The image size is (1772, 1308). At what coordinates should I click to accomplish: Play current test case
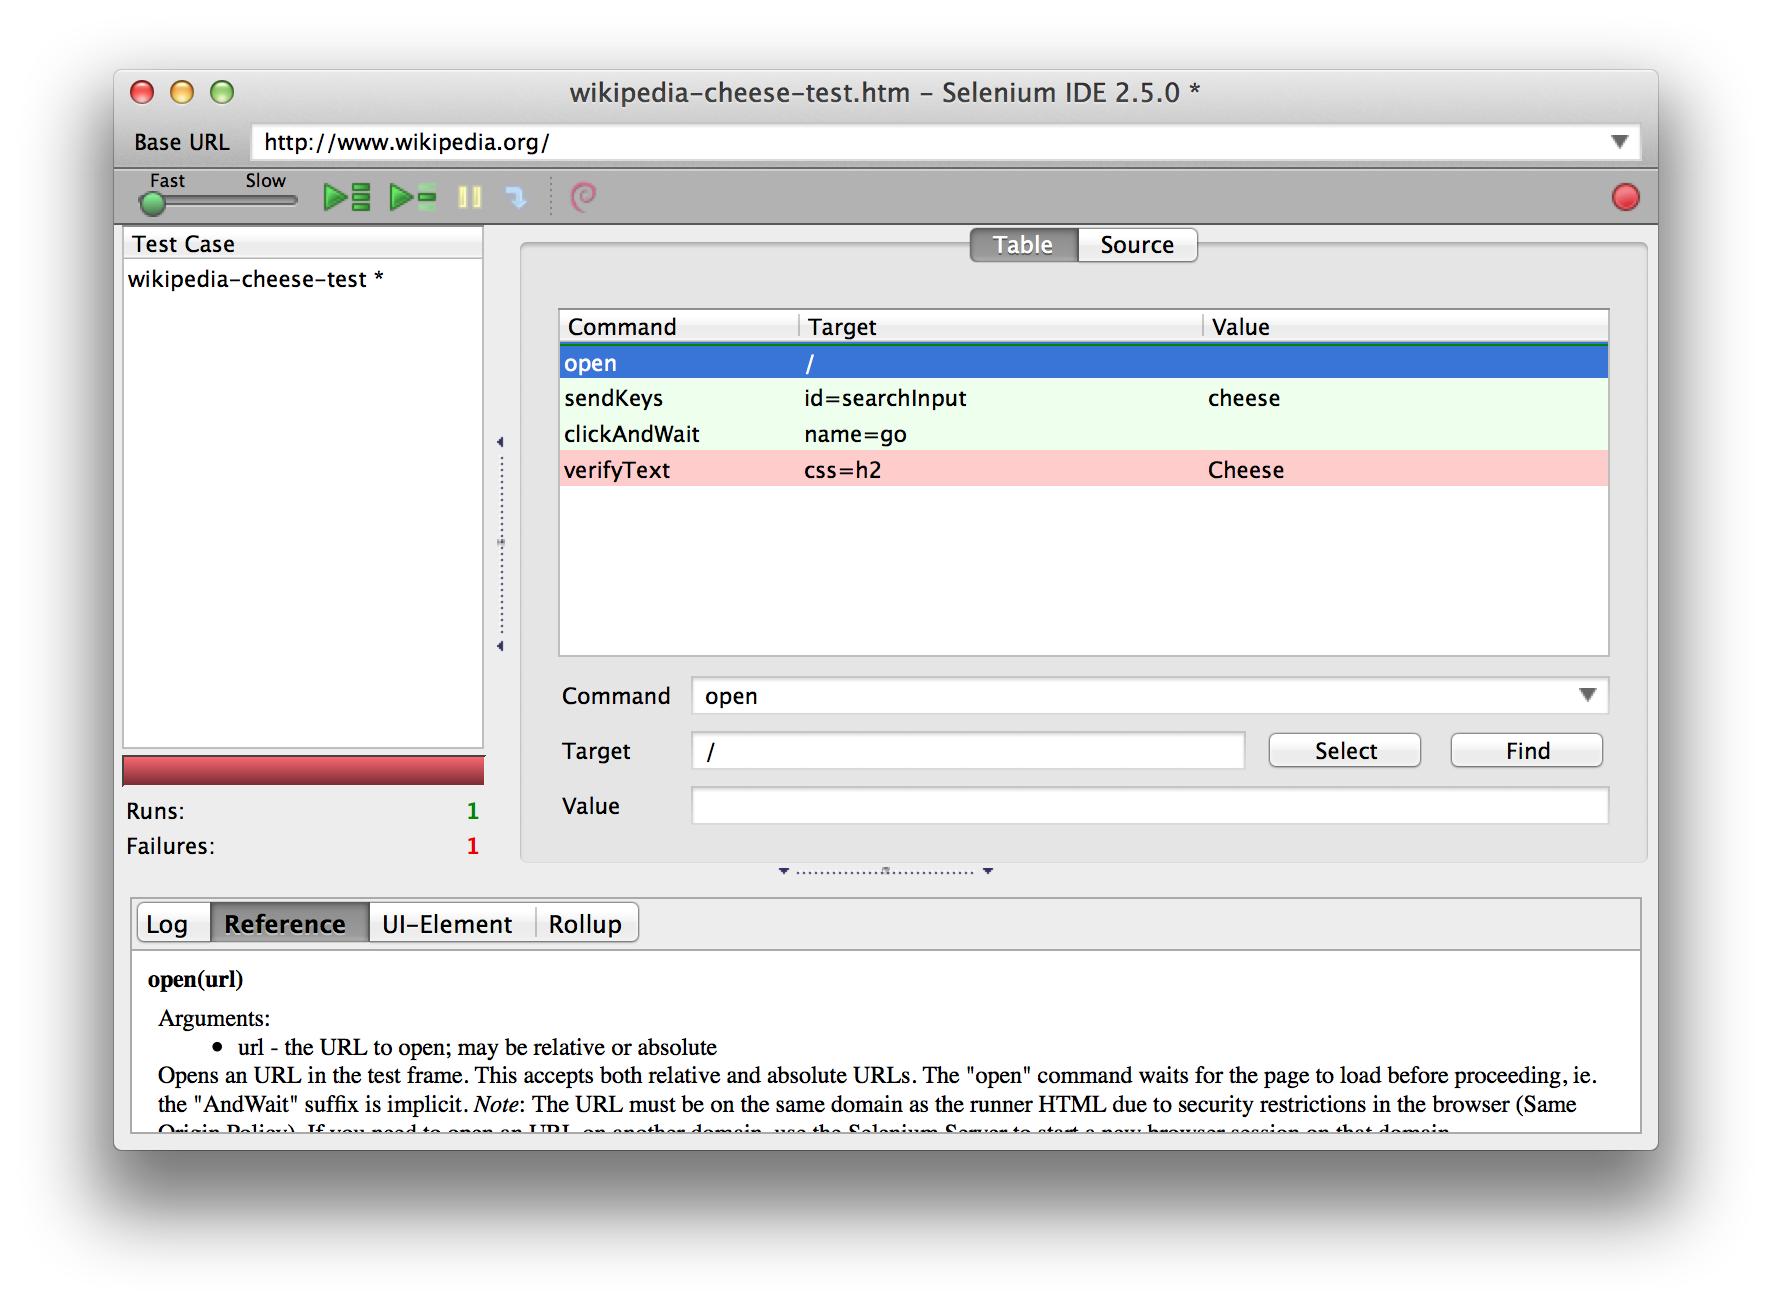413,197
